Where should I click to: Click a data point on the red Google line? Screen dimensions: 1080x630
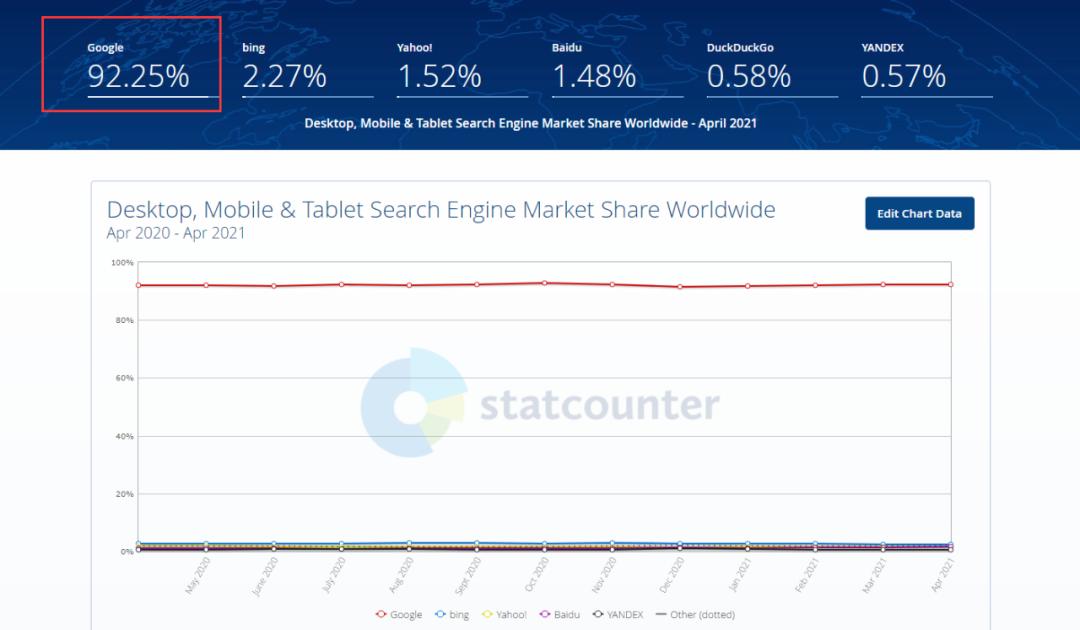pos(545,283)
